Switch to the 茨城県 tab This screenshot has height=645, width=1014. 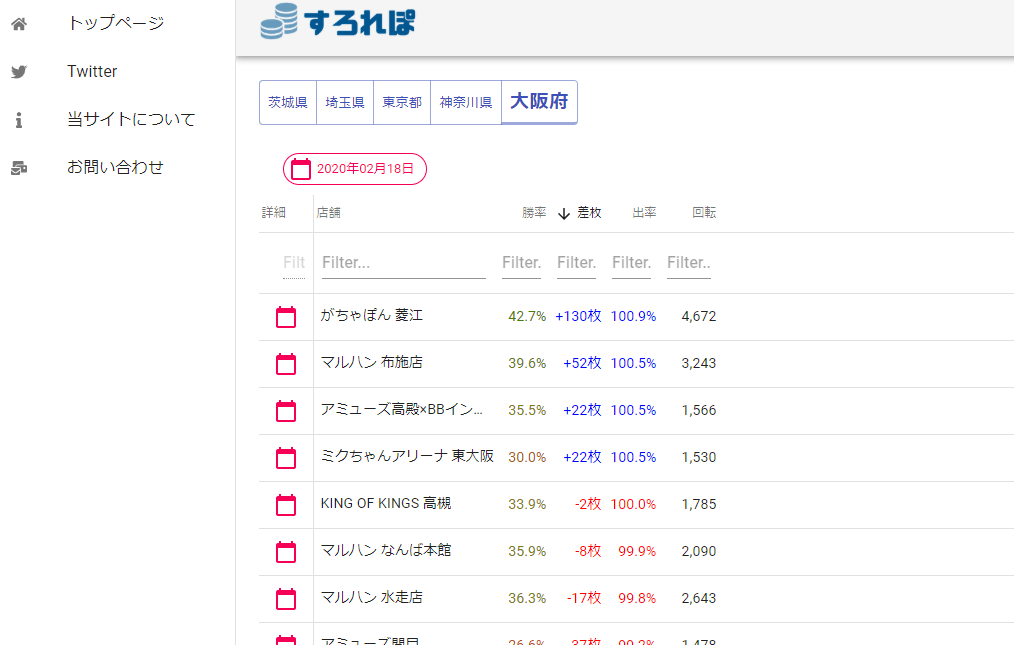tap(288, 102)
